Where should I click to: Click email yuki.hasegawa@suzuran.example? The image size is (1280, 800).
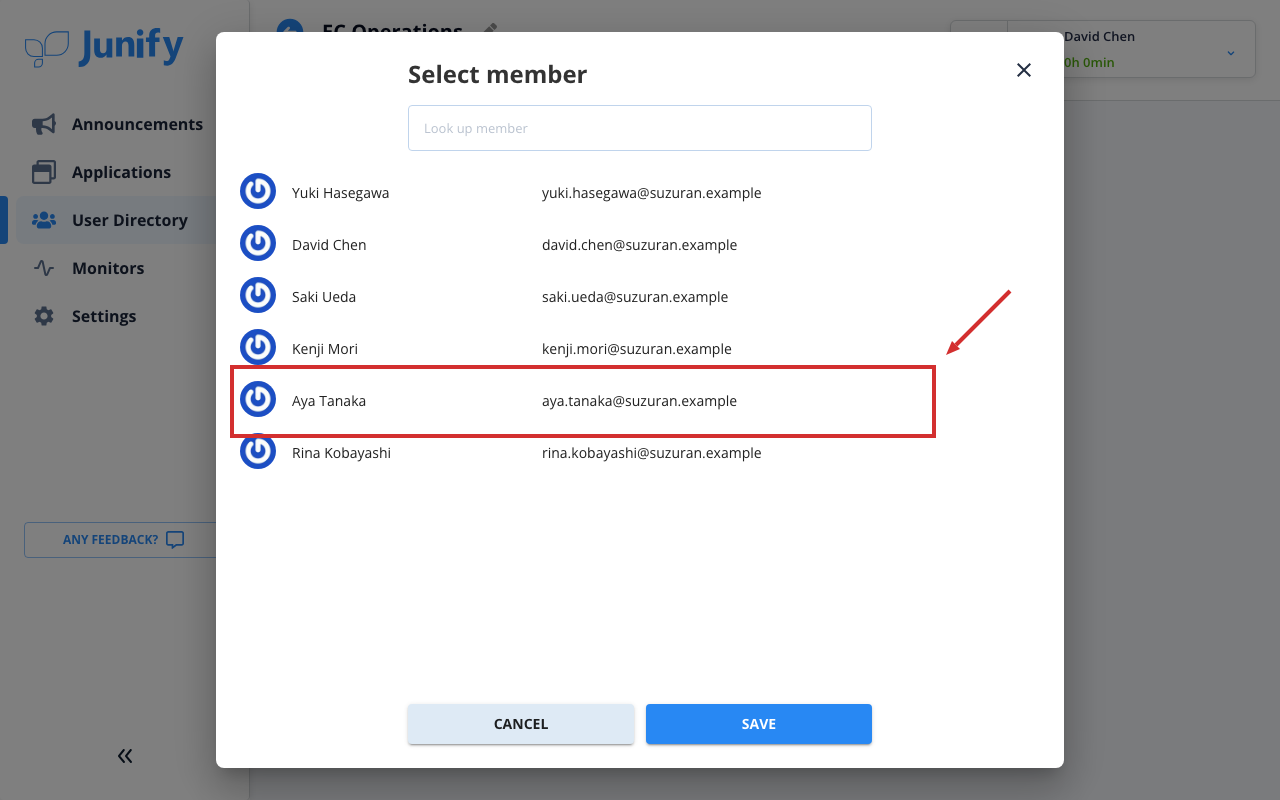(x=652, y=193)
